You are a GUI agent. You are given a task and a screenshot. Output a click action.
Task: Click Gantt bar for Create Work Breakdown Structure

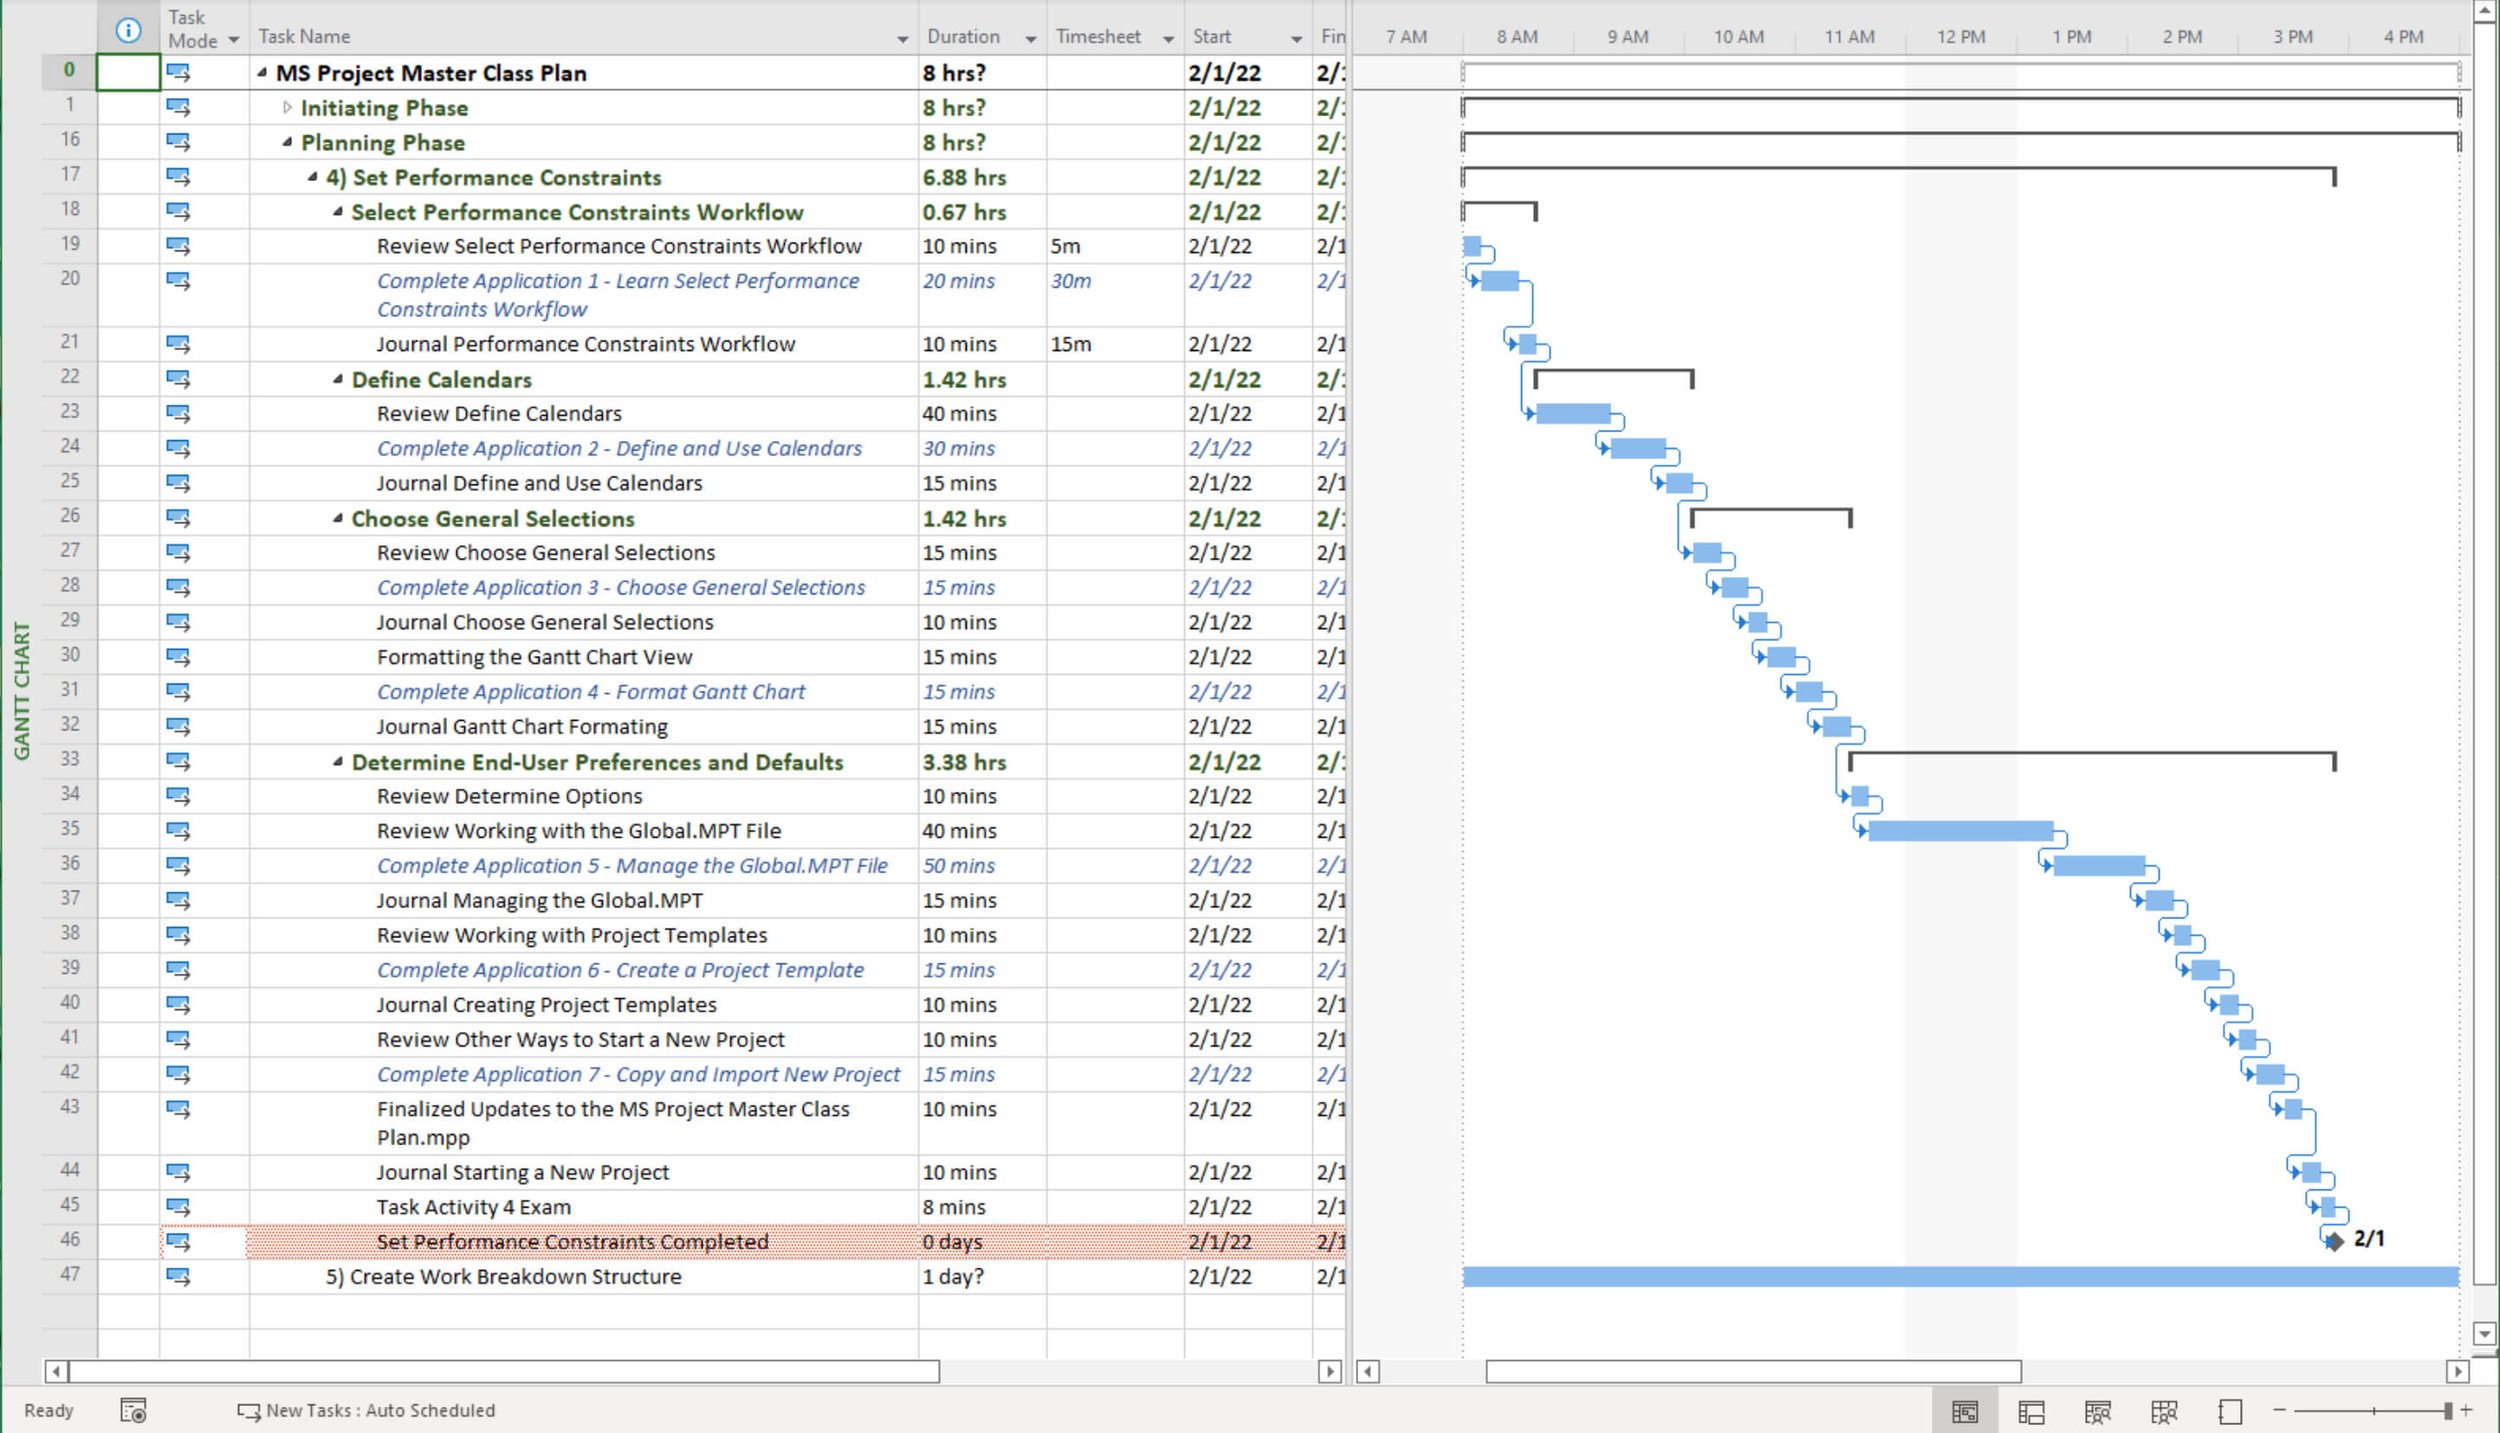1960,1276
